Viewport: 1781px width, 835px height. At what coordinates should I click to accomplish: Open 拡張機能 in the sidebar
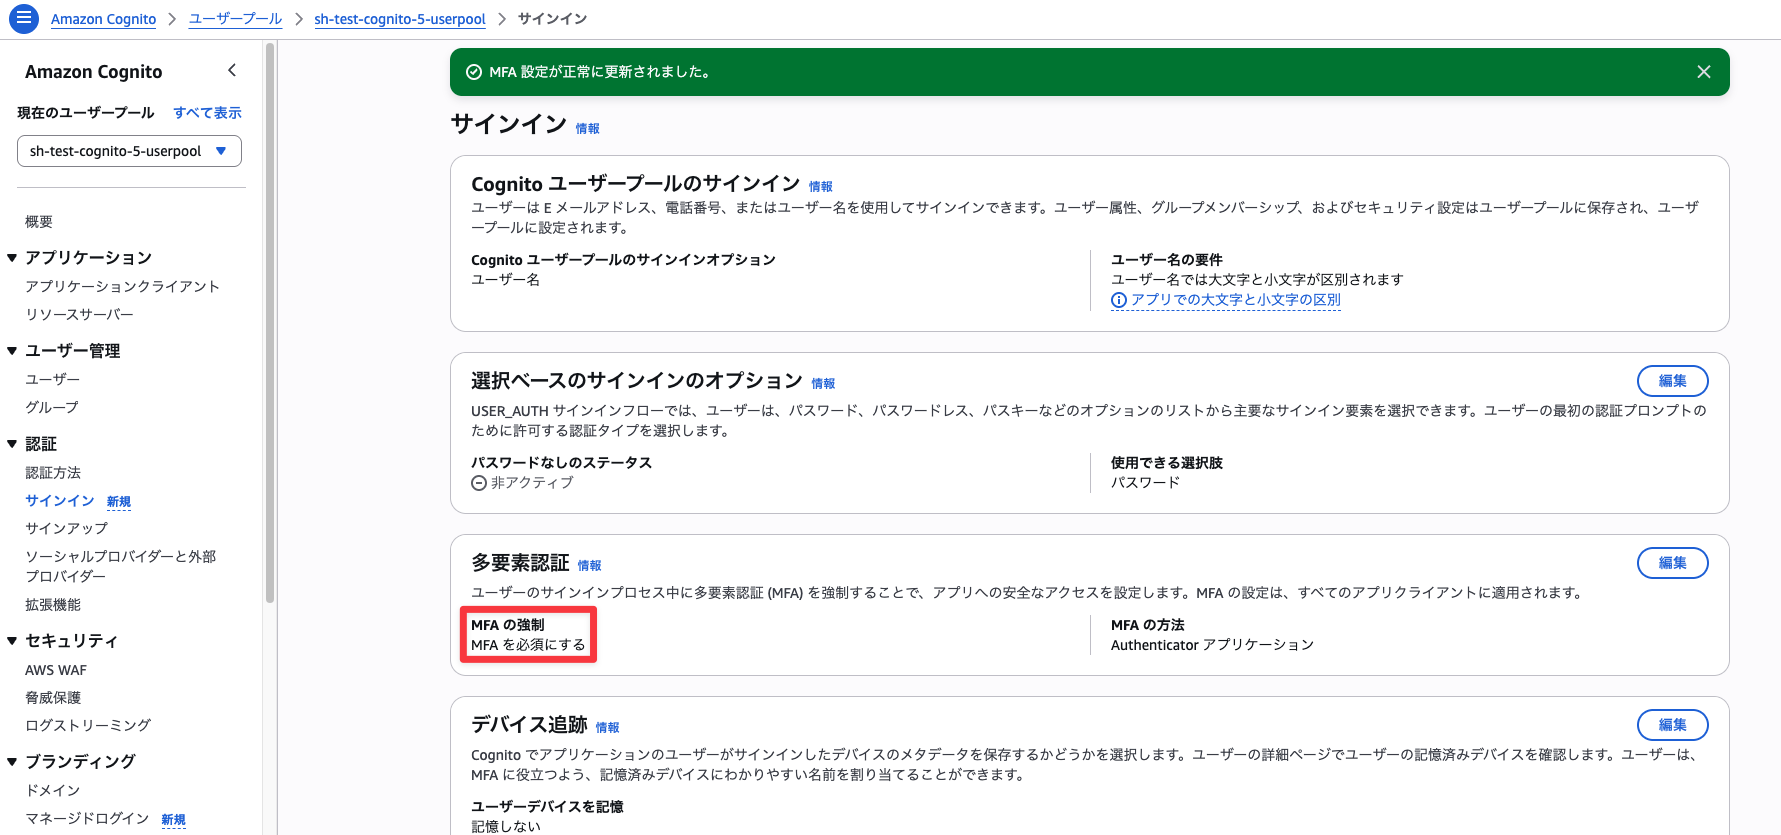[x=53, y=605]
